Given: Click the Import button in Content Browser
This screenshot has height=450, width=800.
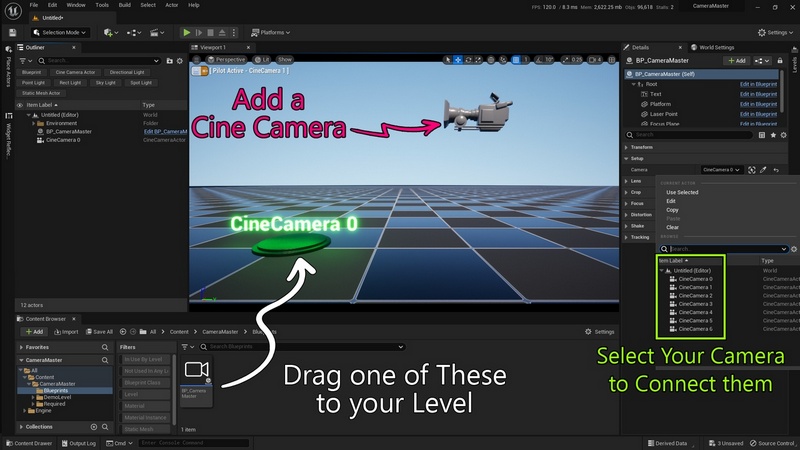Looking at the screenshot, I should pos(67,332).
